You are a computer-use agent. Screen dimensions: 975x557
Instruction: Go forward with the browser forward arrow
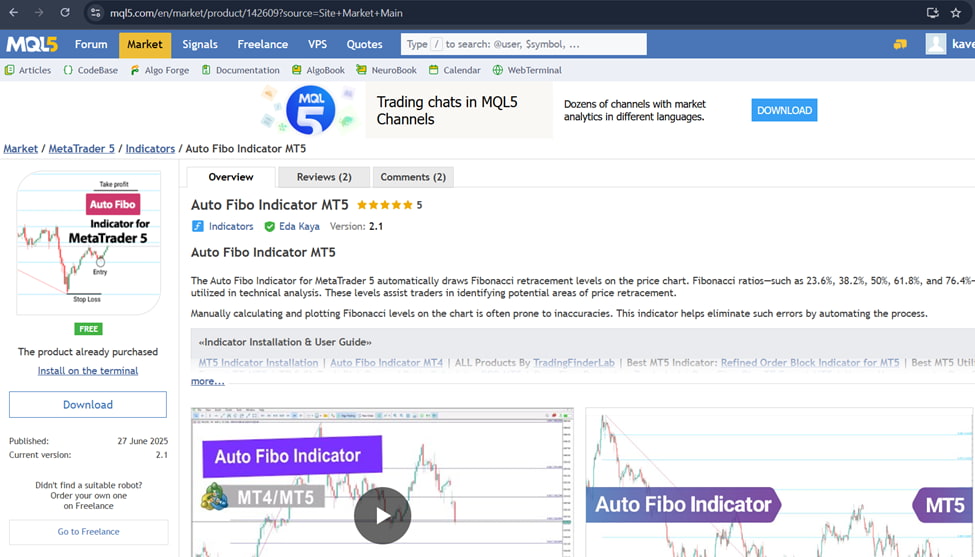(39, 12)
